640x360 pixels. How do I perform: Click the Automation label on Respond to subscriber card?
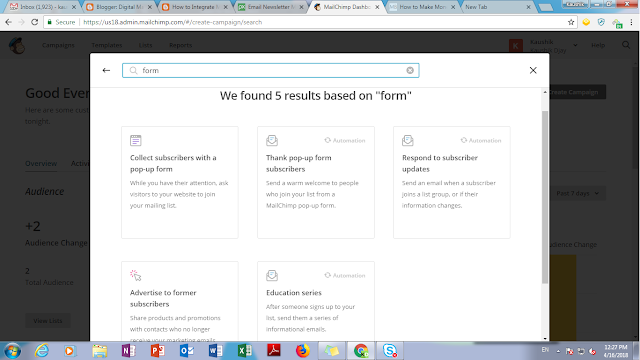tap(481, 140)
